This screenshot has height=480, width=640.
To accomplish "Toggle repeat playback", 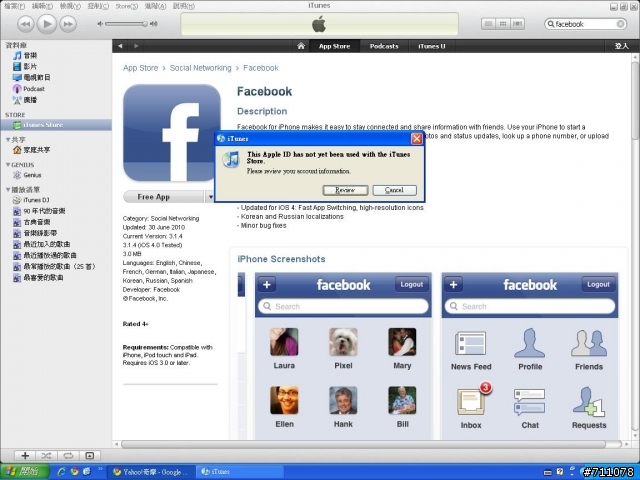I will [68, 456].
